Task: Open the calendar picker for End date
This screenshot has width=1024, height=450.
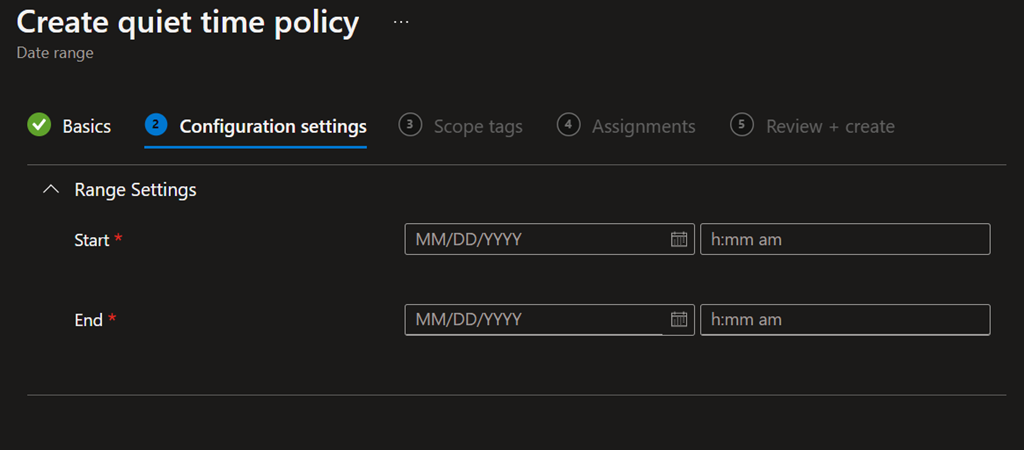Action: (x=679, y=320)
